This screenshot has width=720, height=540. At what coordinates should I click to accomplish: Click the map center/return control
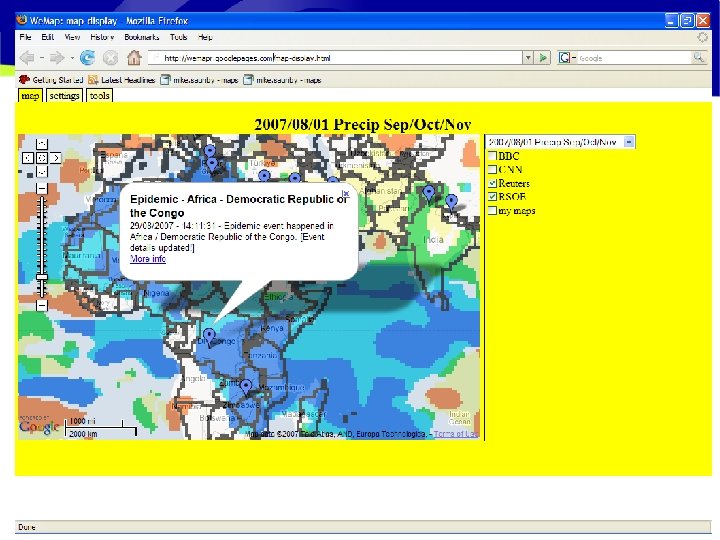pos(42,158)
